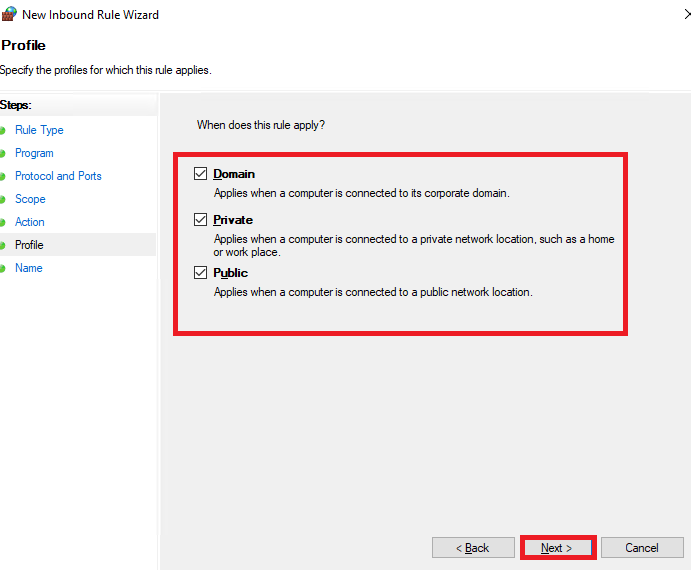Jump to Protocol and Ports step

pyautogui.click(x=58, y=176)
